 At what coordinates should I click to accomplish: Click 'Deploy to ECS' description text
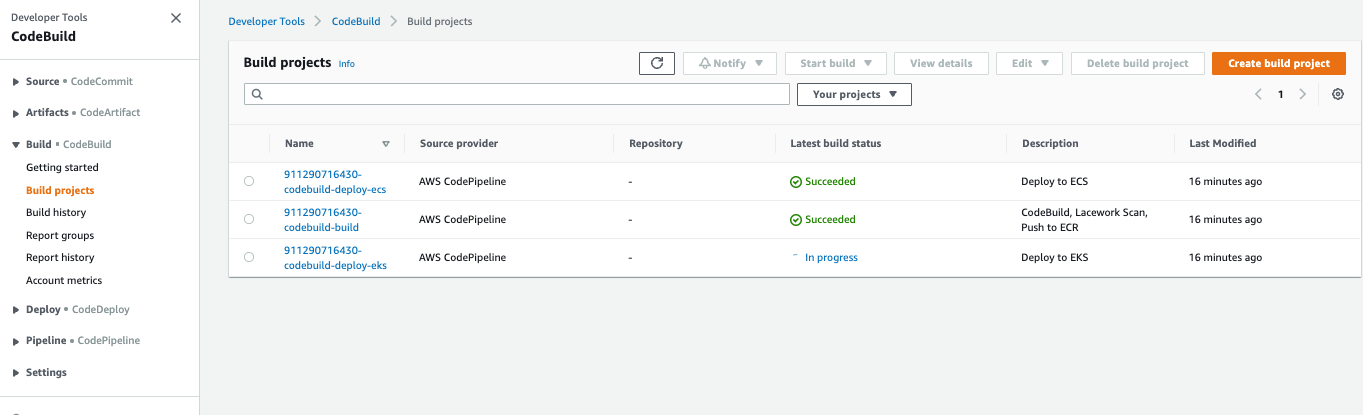[1055, 182]
